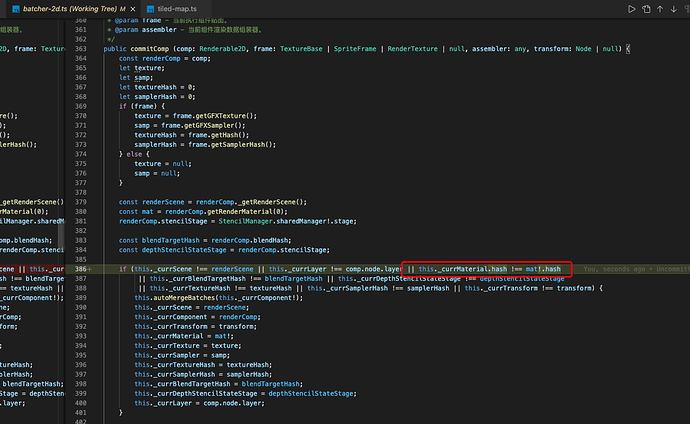The image size is (690, 424).
Task: Click line number 363 in the gutter
Action: [x=81, y=49]
